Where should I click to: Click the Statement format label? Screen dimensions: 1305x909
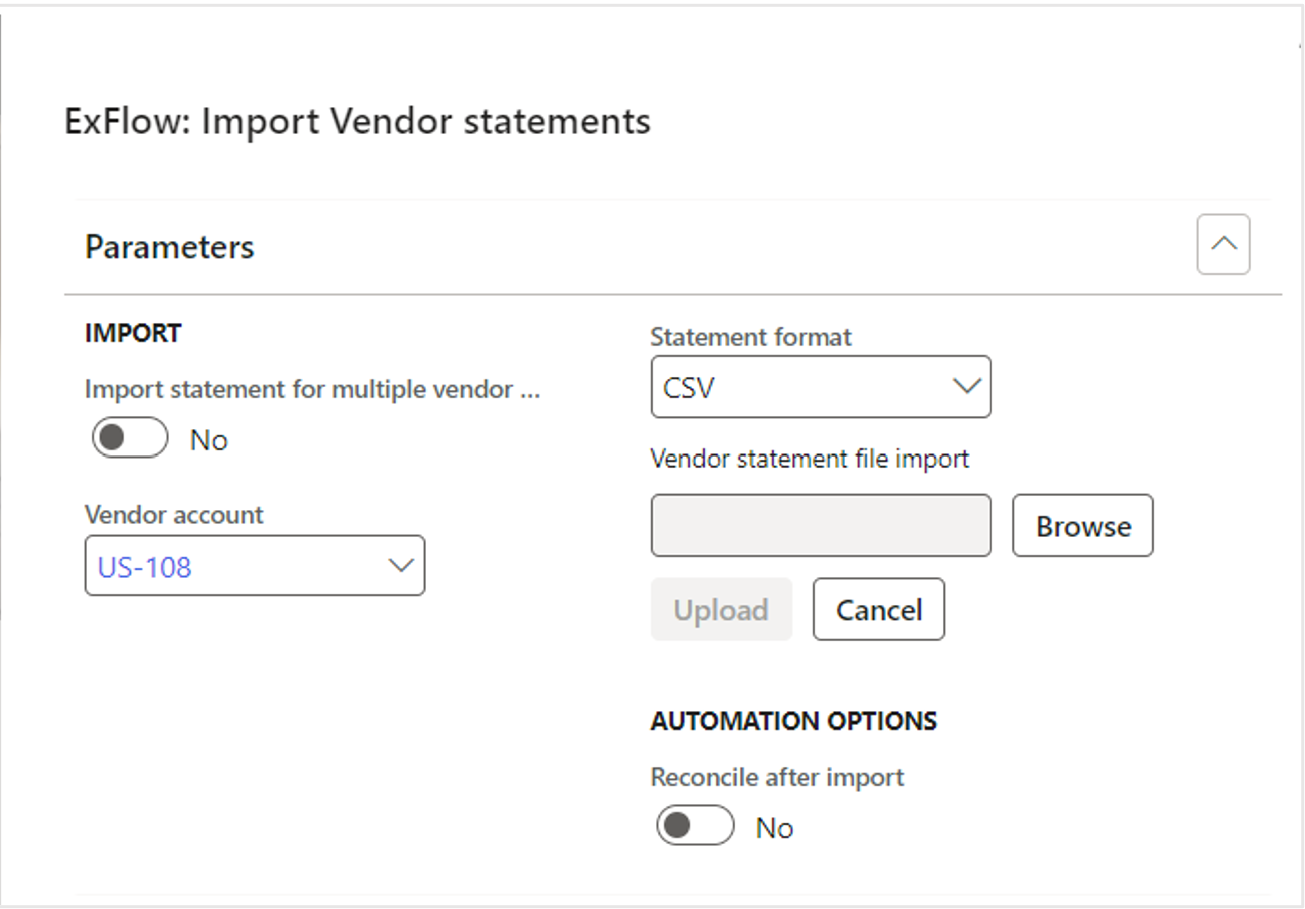pyautogui.click(x=751, y=337)
